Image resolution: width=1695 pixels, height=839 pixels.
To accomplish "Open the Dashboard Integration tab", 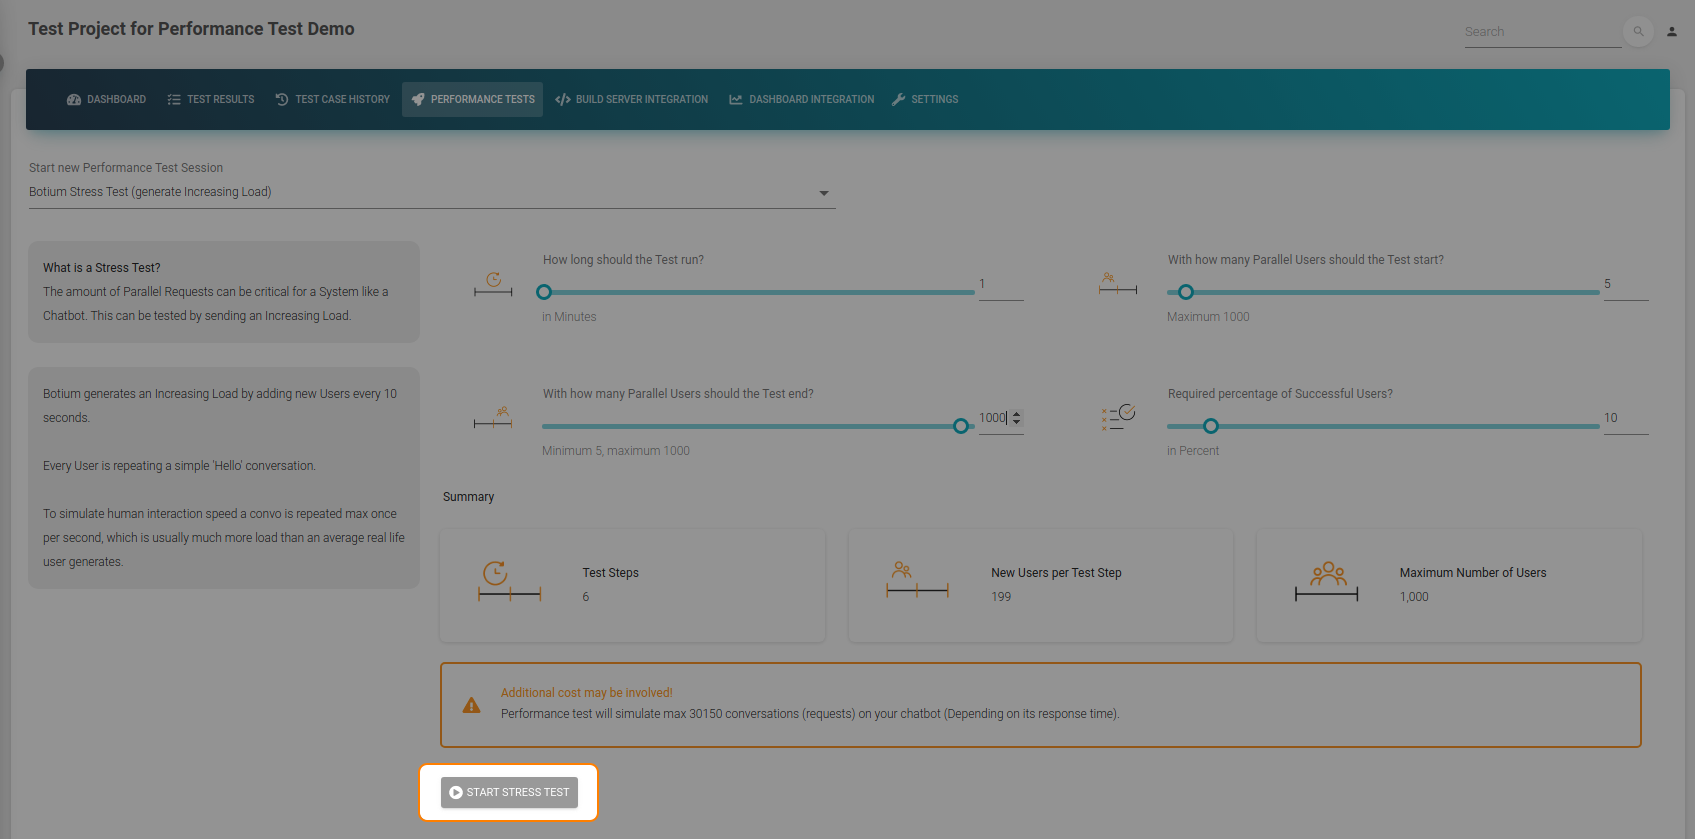I will pos(802,100).
